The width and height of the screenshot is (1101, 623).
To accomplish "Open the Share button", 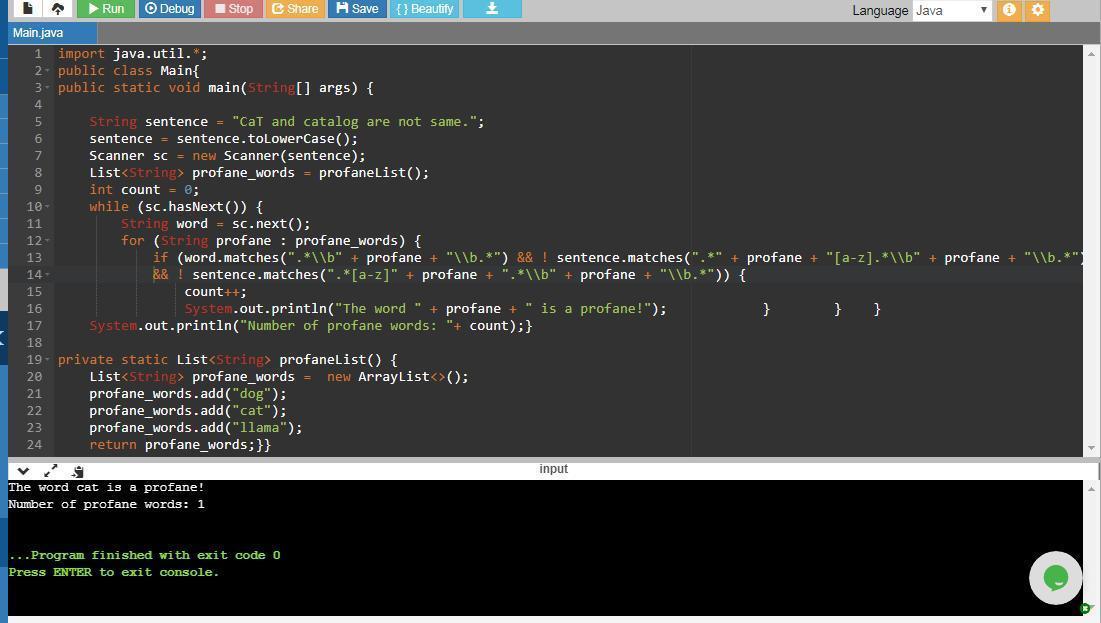I will 295,8.
